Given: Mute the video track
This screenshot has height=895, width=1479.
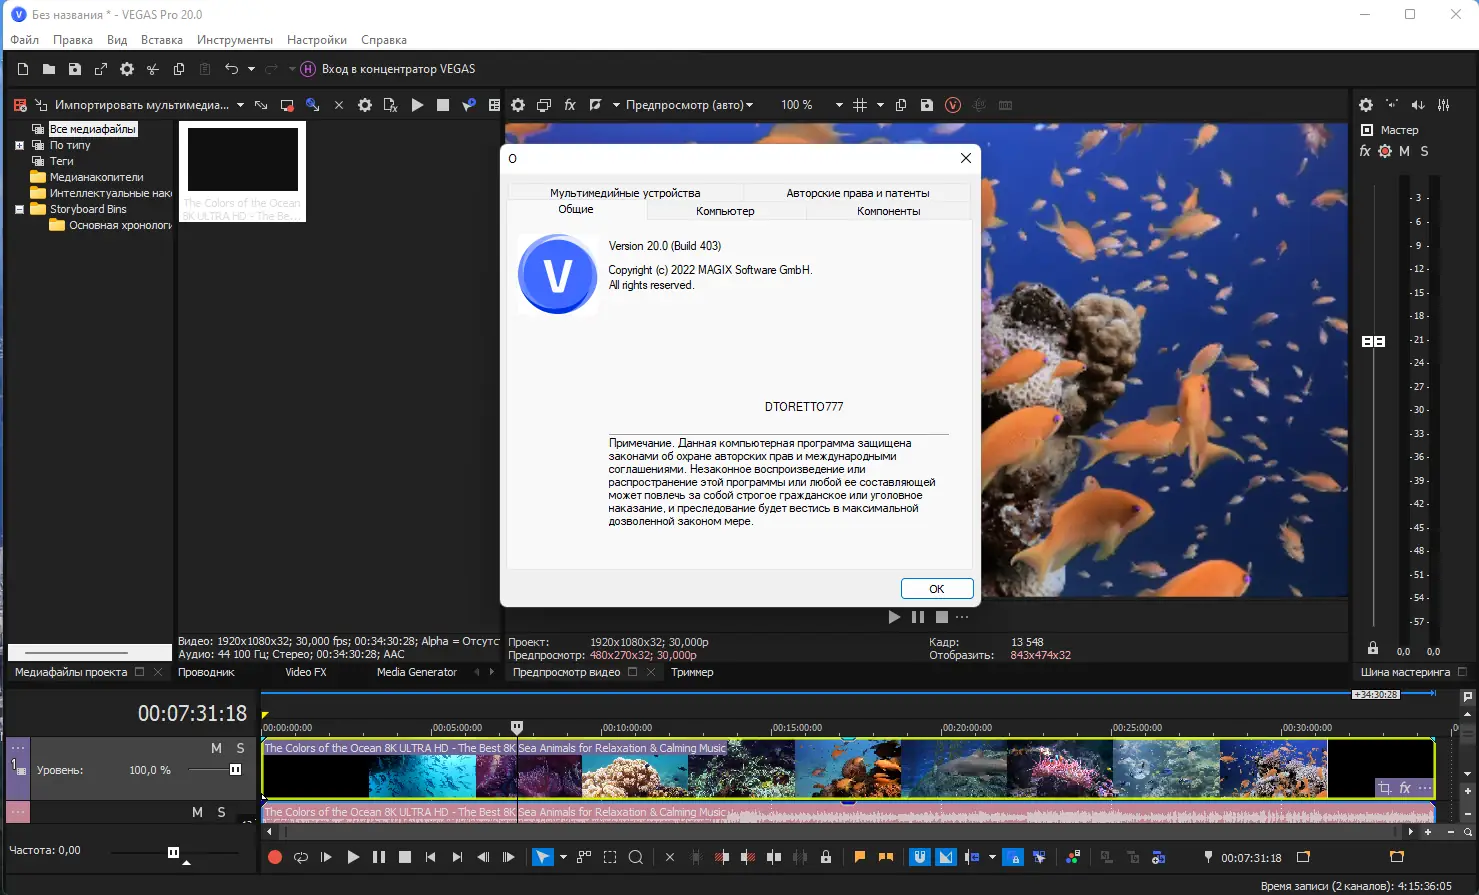Looking at the screenshot, I should click(x=217, y=748).
